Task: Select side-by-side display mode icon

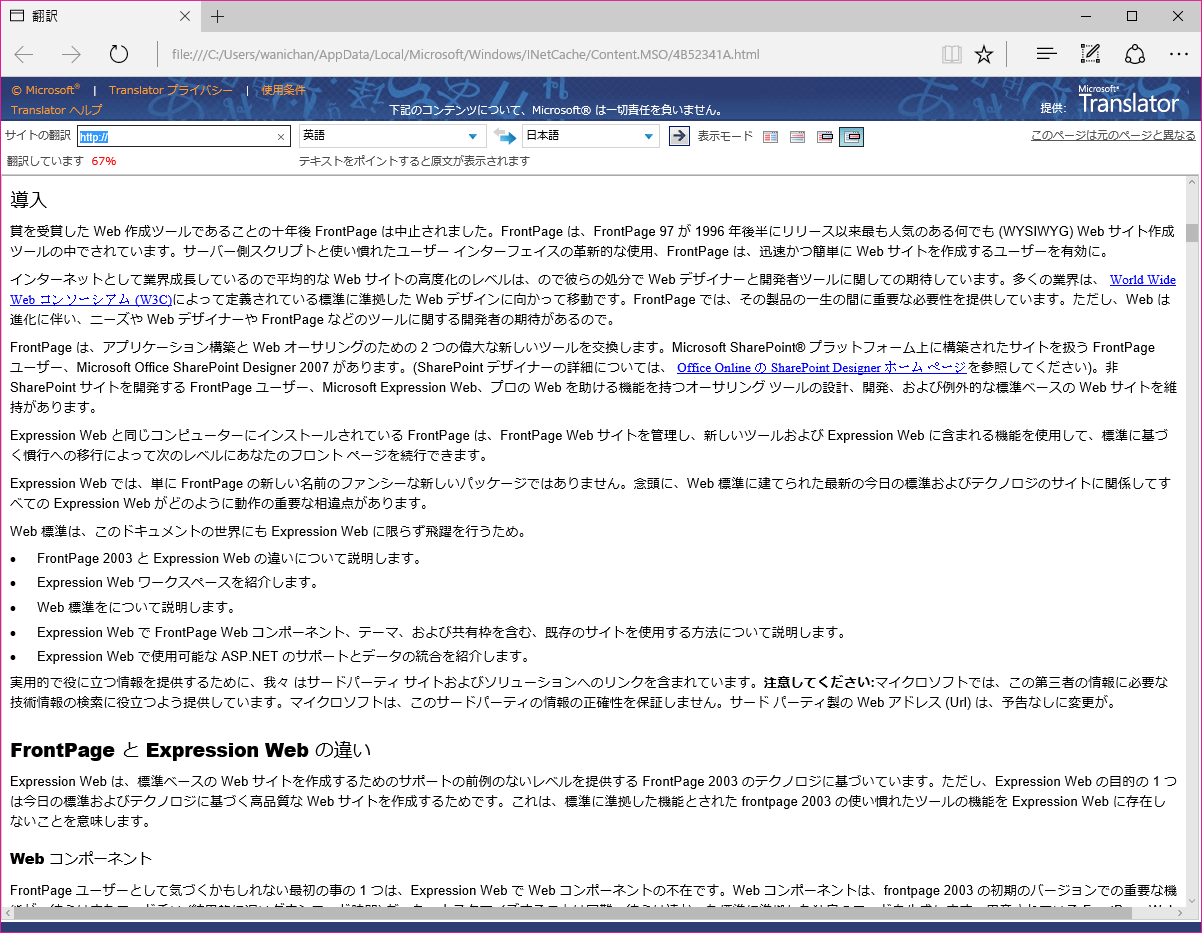Action: [x=770, y=137]
